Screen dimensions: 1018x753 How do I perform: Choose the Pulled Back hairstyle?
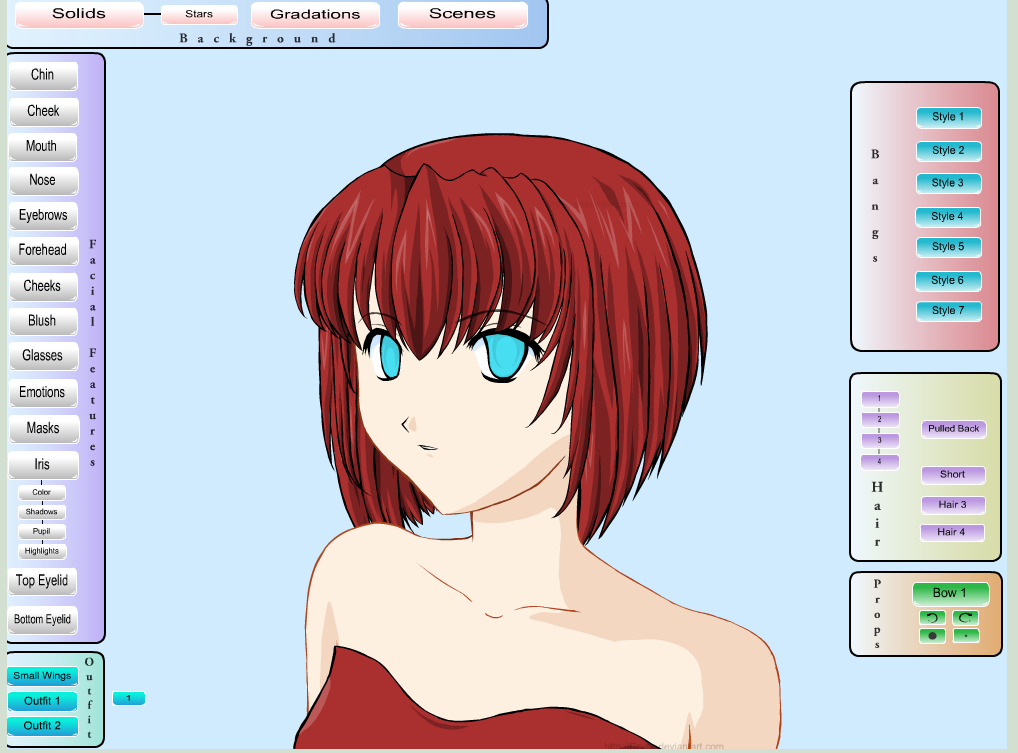[x=954, y=429]
